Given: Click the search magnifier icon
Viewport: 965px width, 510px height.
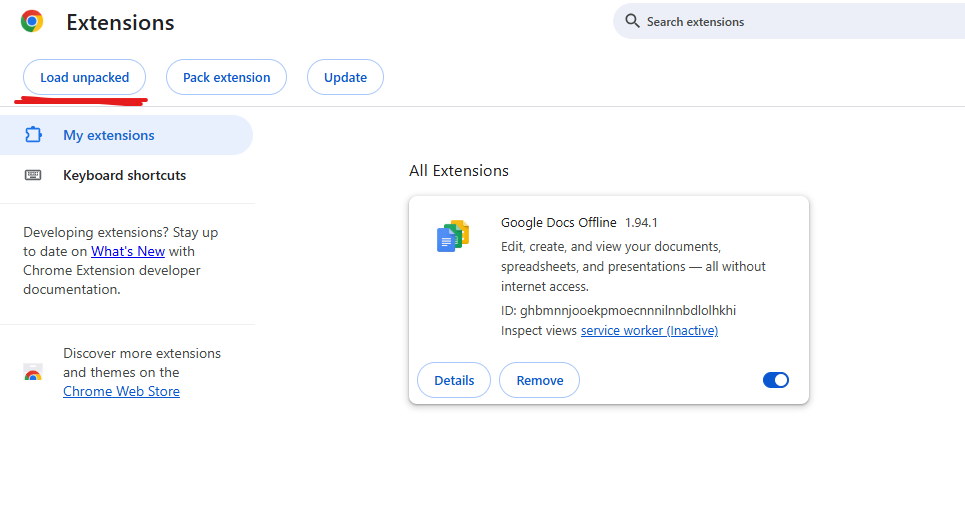Looking at the screenshot, I should tap(632, 21).
